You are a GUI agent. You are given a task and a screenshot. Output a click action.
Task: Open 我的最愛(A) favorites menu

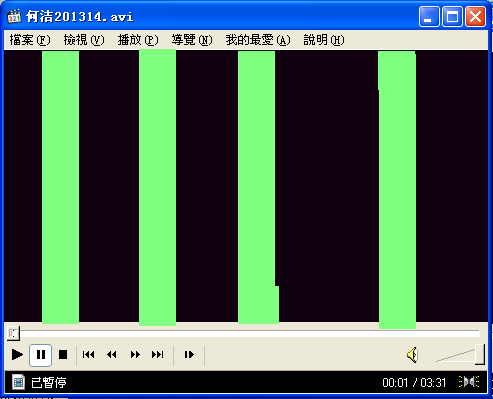point(258,40)
